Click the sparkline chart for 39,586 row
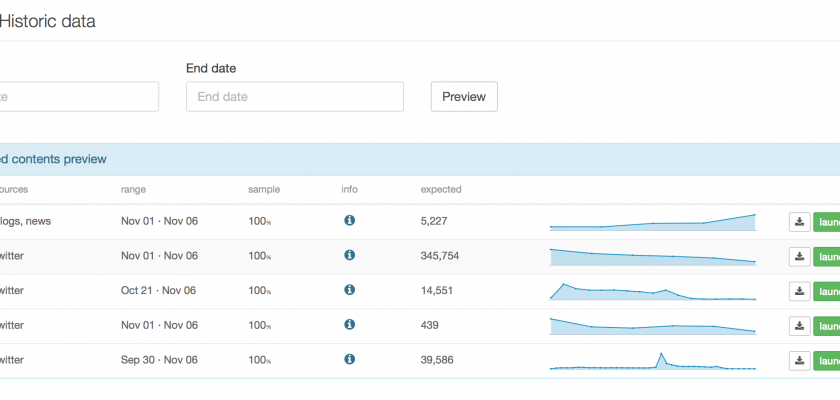The image size is (840, 400). click(x=652, y=362)
